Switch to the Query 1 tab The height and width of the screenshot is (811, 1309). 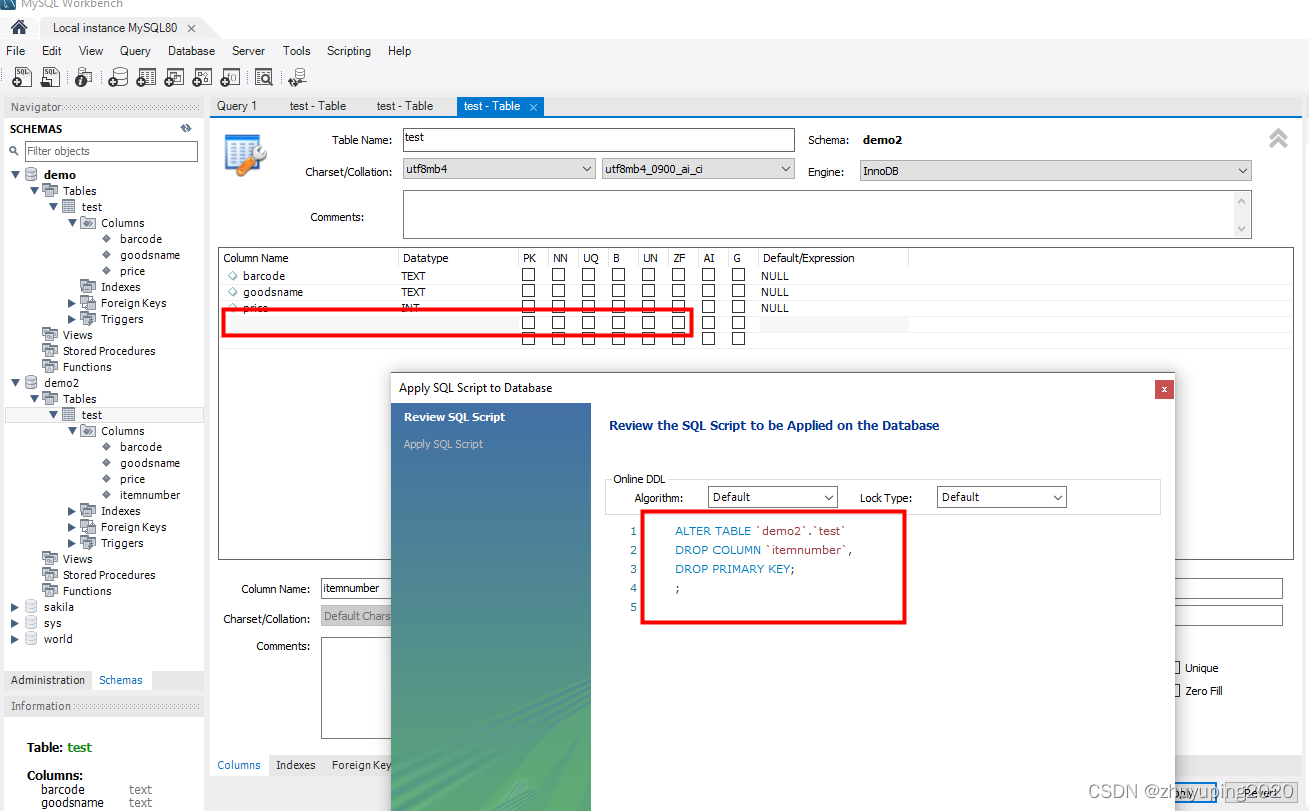point(236,106)
